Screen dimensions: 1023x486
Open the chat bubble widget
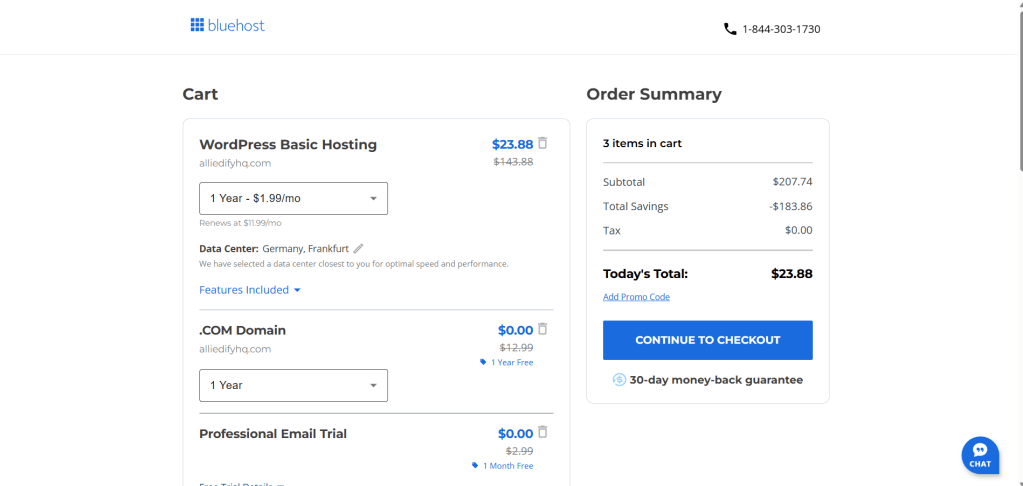(x=979, y=454)
